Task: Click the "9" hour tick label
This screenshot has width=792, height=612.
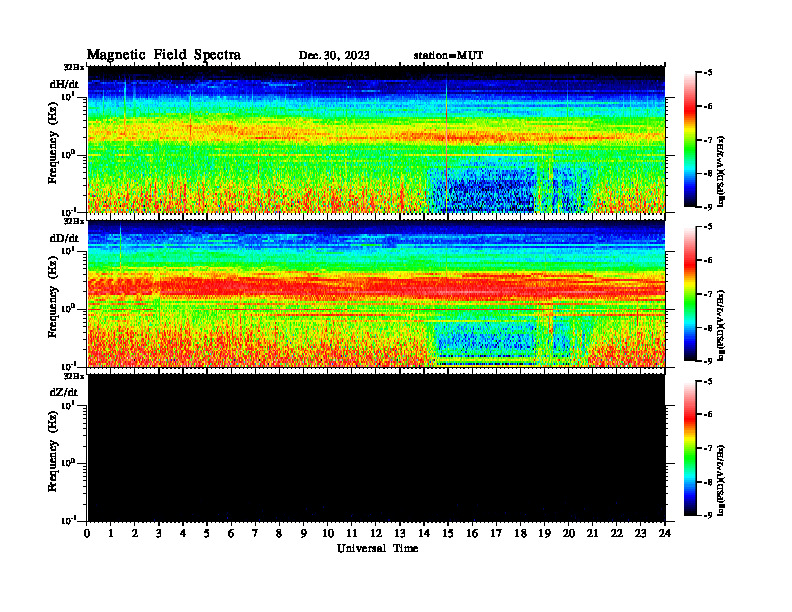Action: (303, 533)
